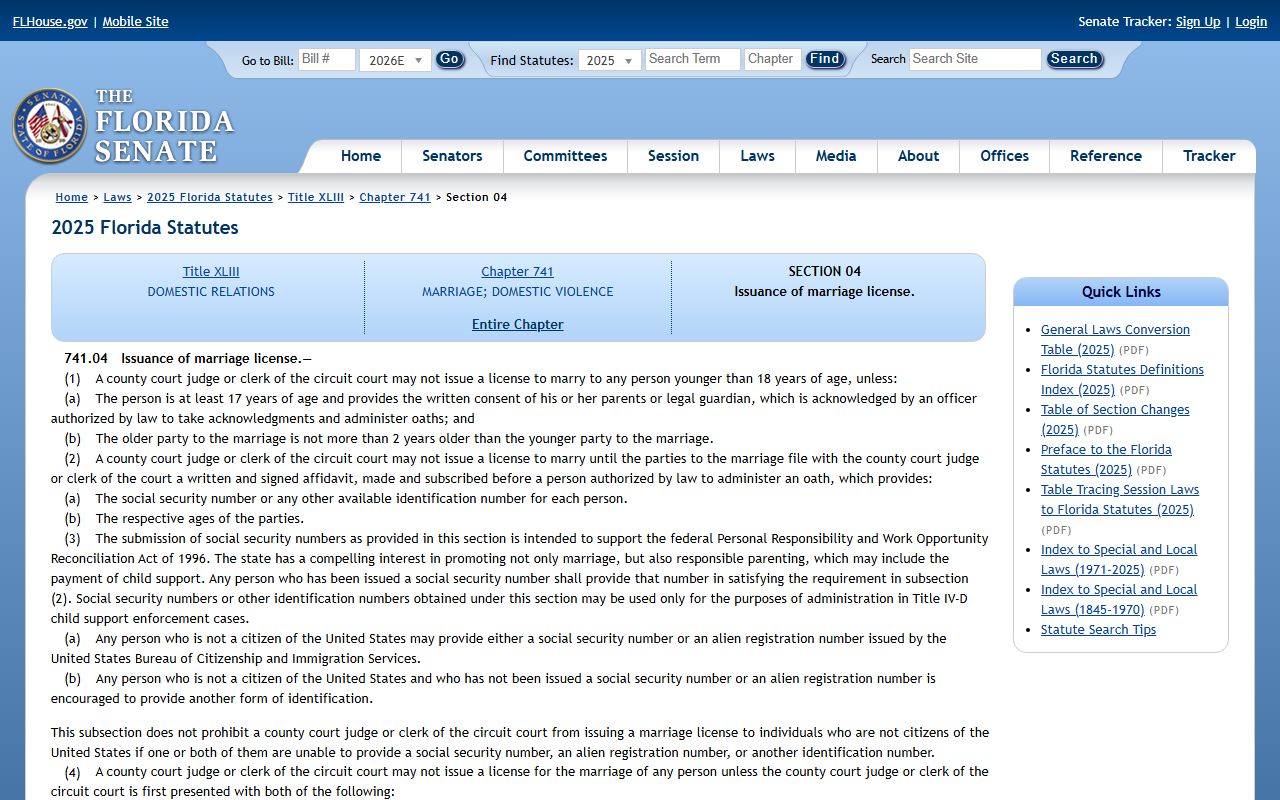Screen dimensions: 1280x800
Task: Follow the FLHouse.gov link
Action: pyautogui.click(x=50, y=21)
